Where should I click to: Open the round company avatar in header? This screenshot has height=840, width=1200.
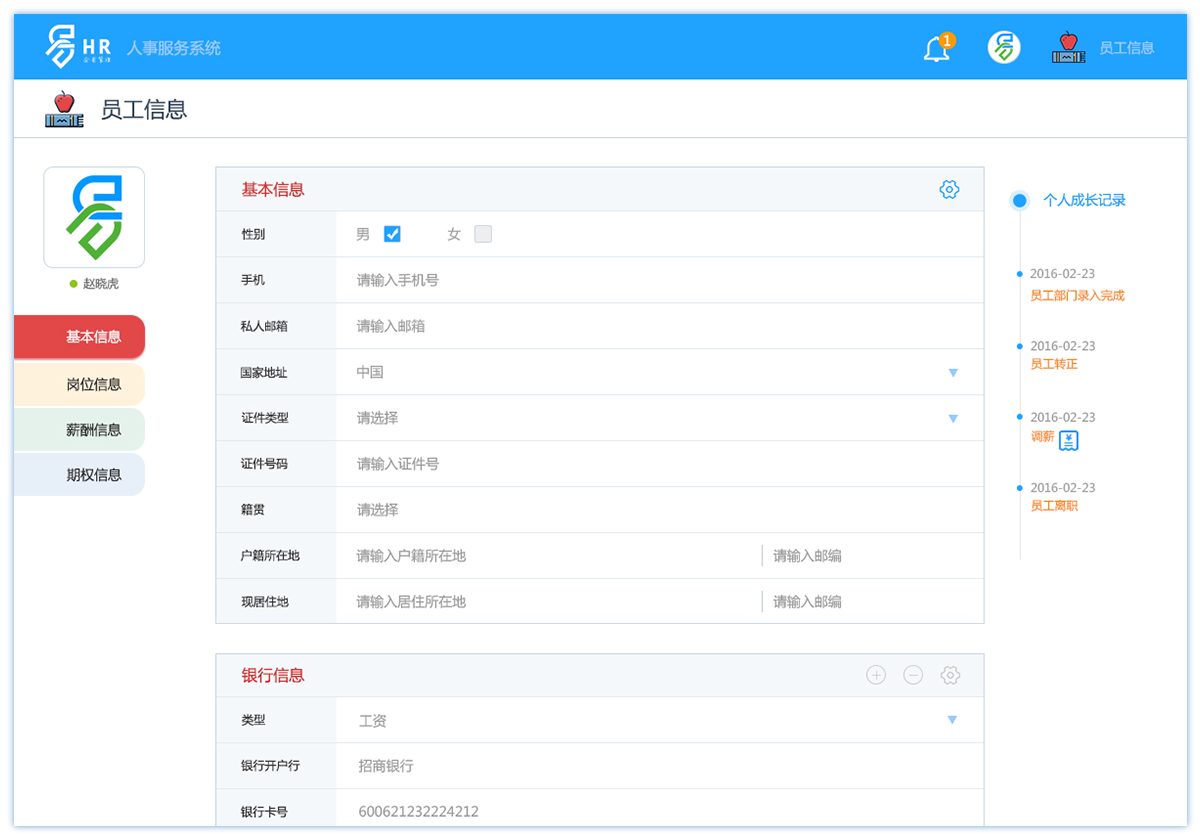point(1004,47)
